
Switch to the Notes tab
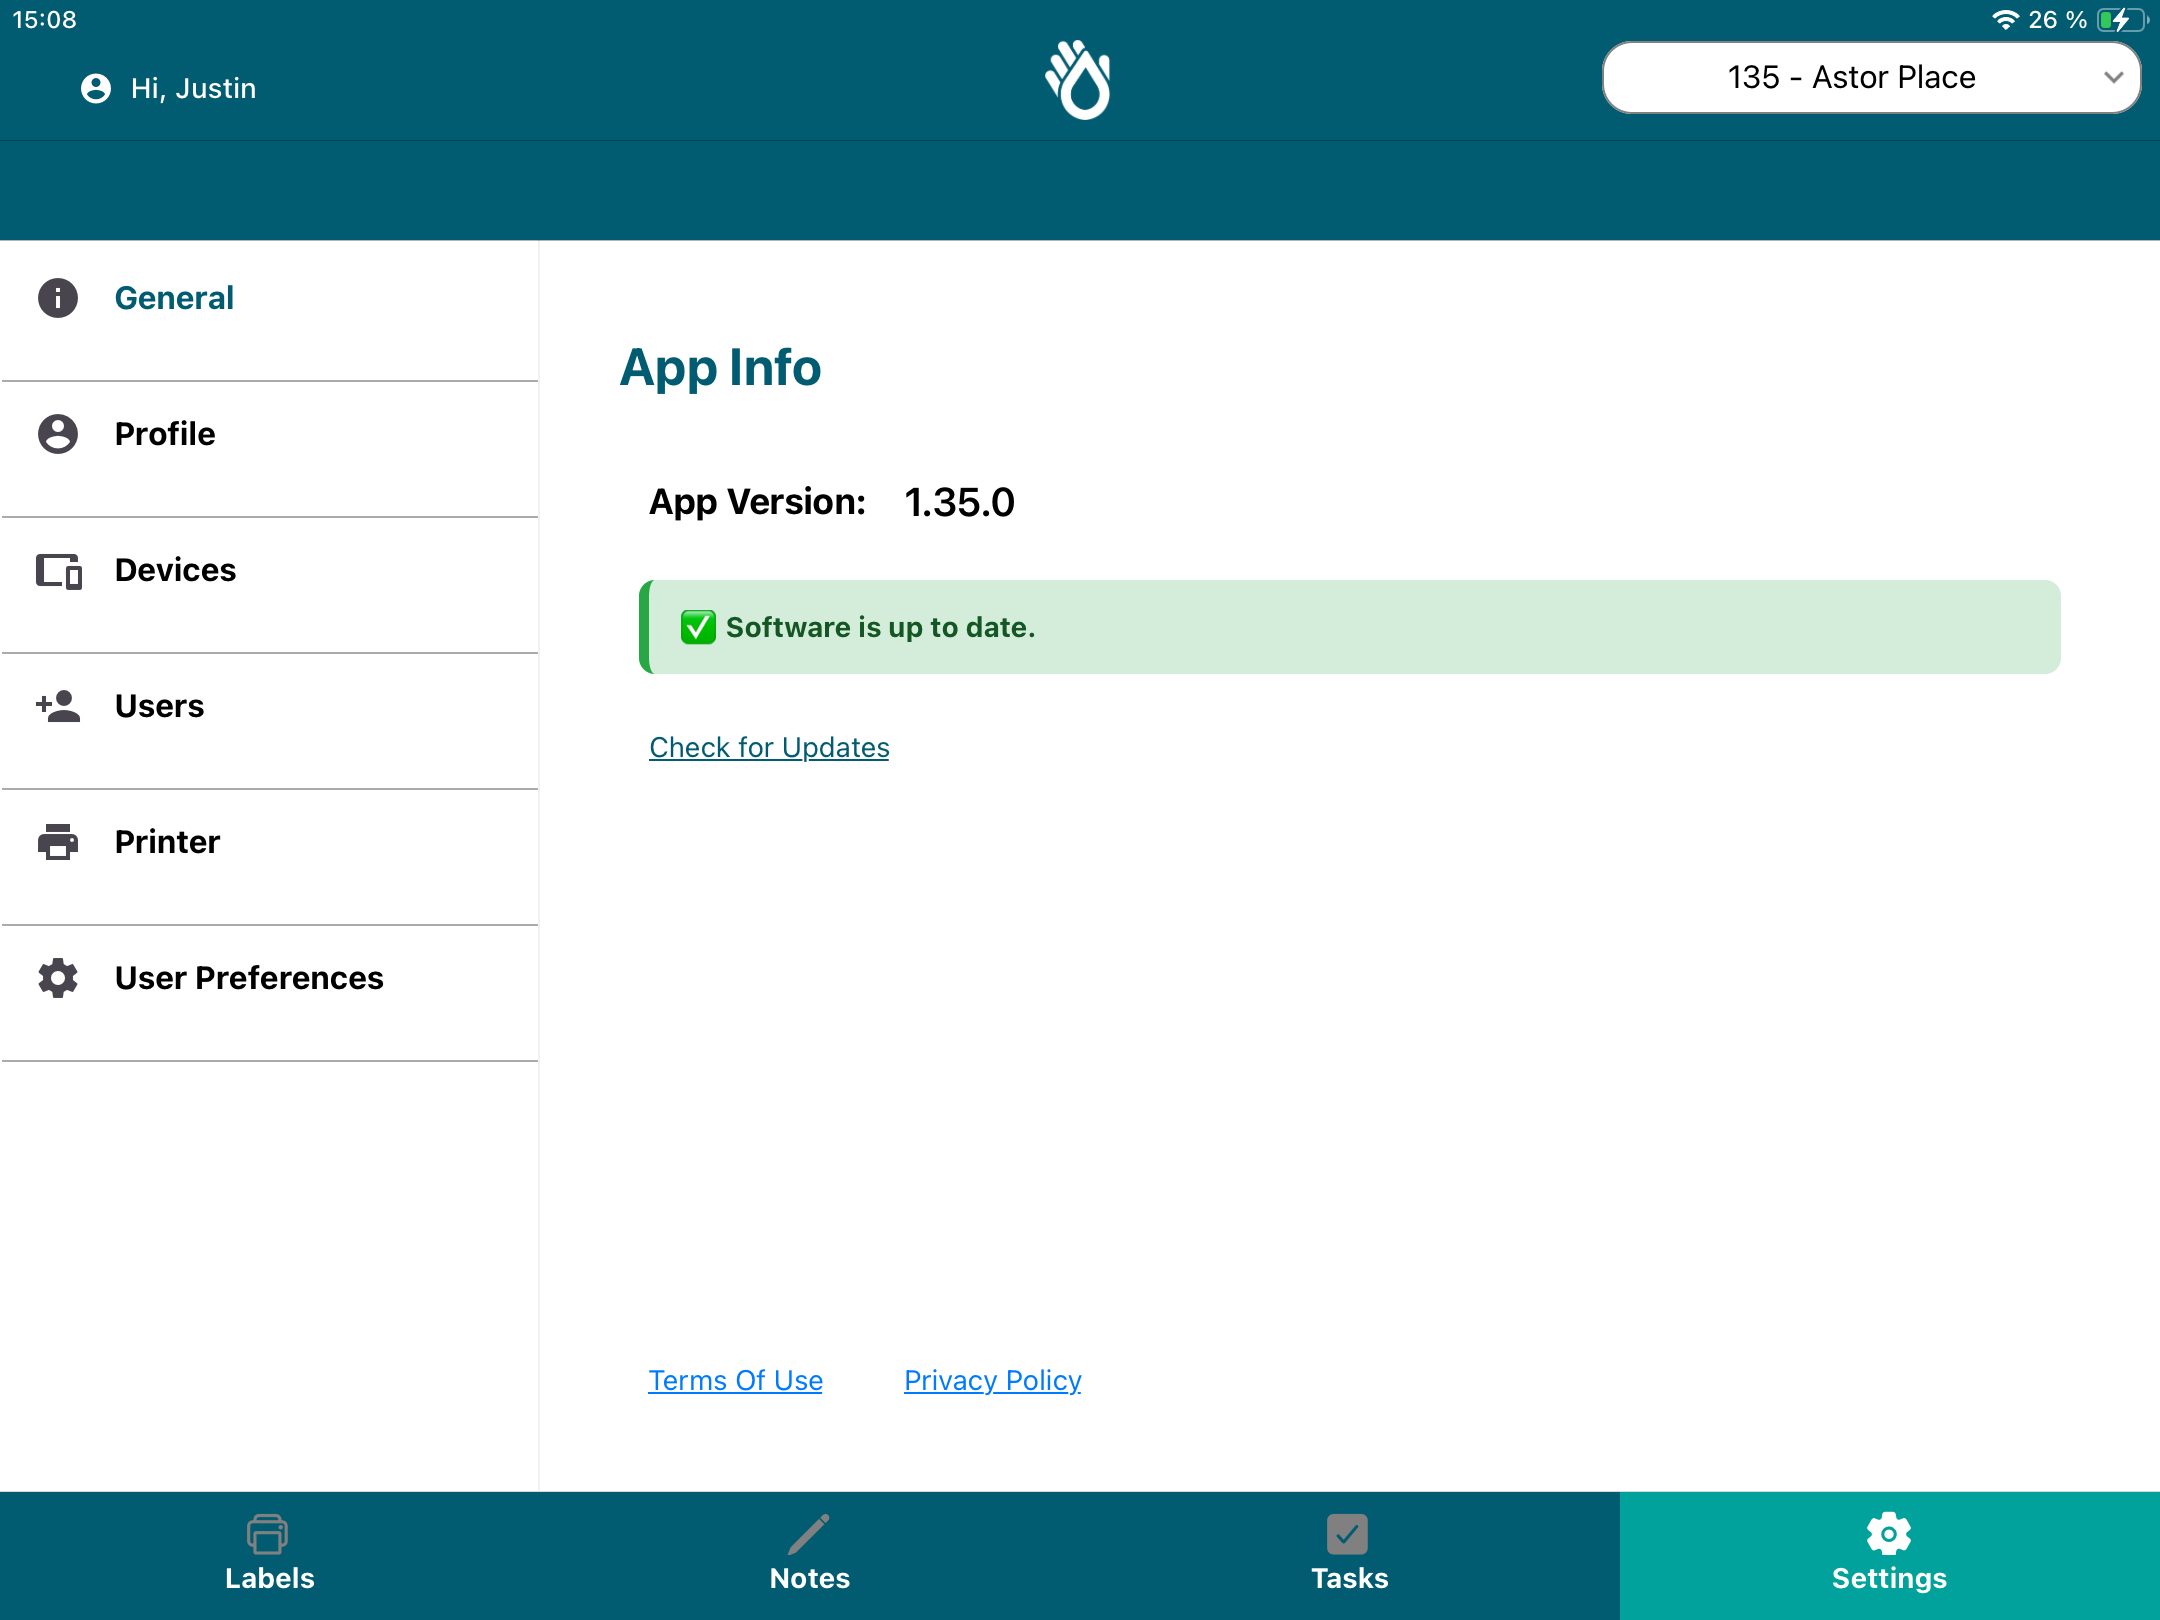[809, 1555]
